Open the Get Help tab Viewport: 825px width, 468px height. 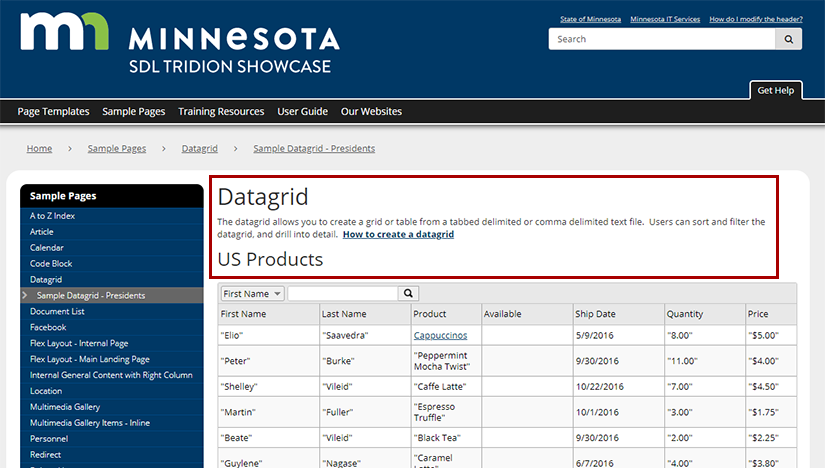pyautogui.click(x=775, y=90)
